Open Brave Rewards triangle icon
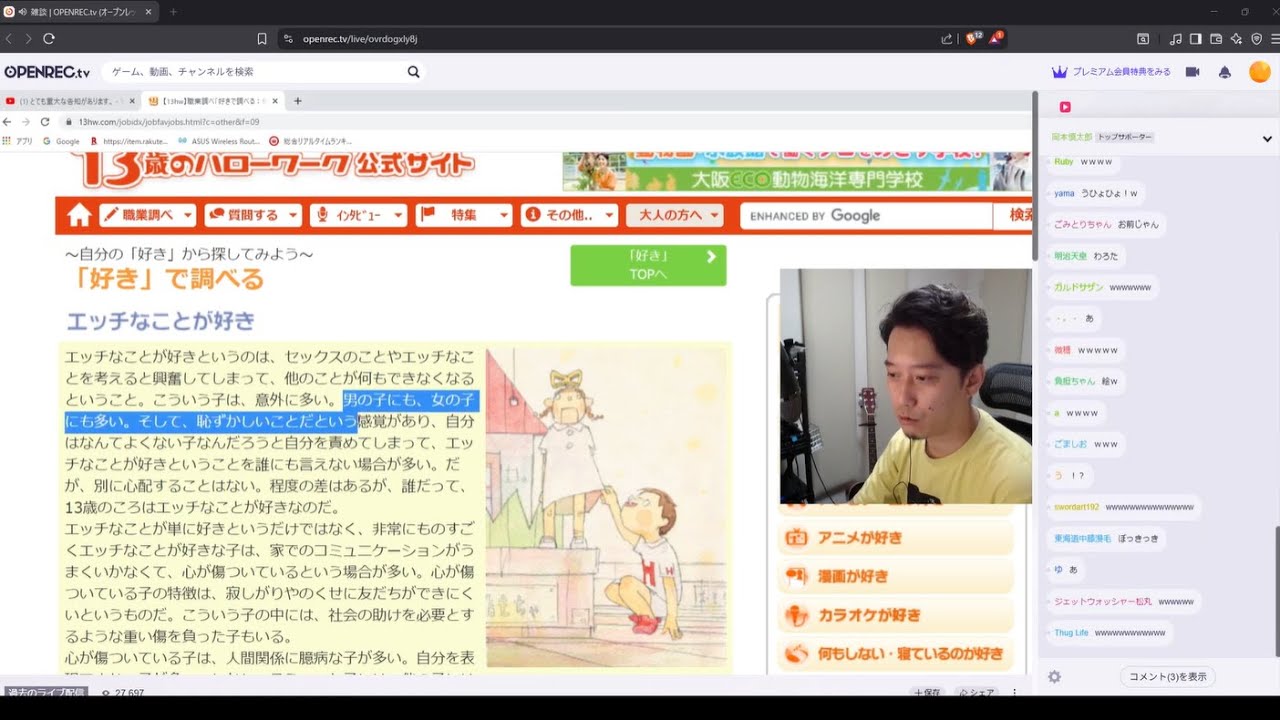Screen dimensions: 1280x720 996,39
